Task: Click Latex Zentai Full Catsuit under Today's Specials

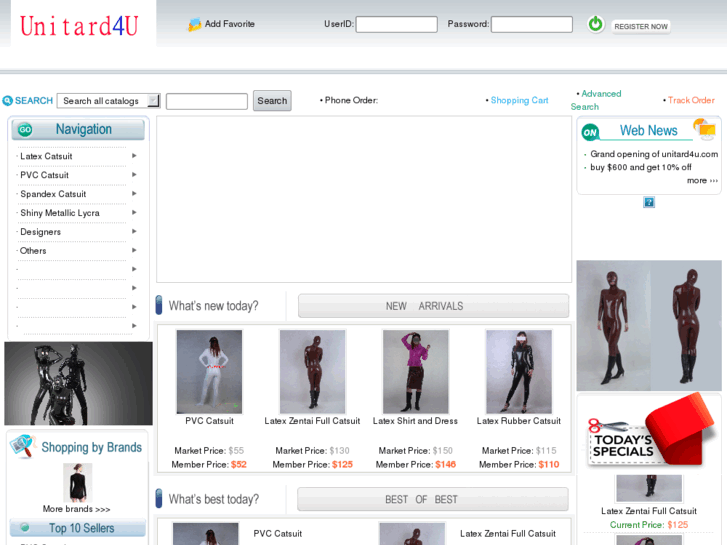Action: point(649,511)
